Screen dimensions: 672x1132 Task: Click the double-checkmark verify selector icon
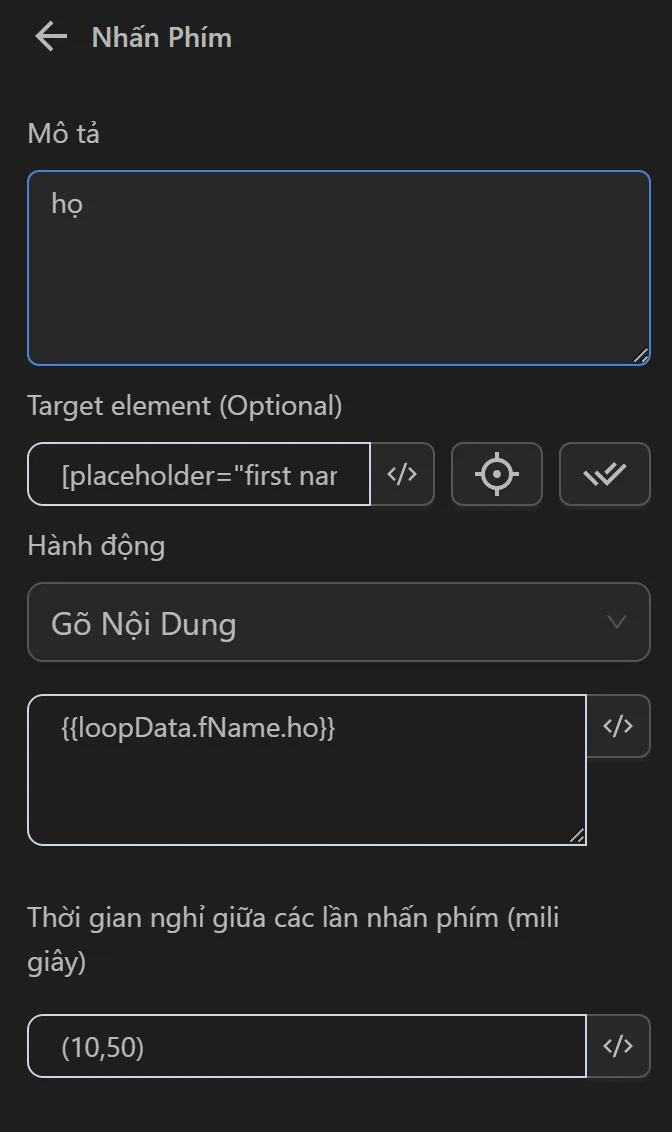pos(605,474)
